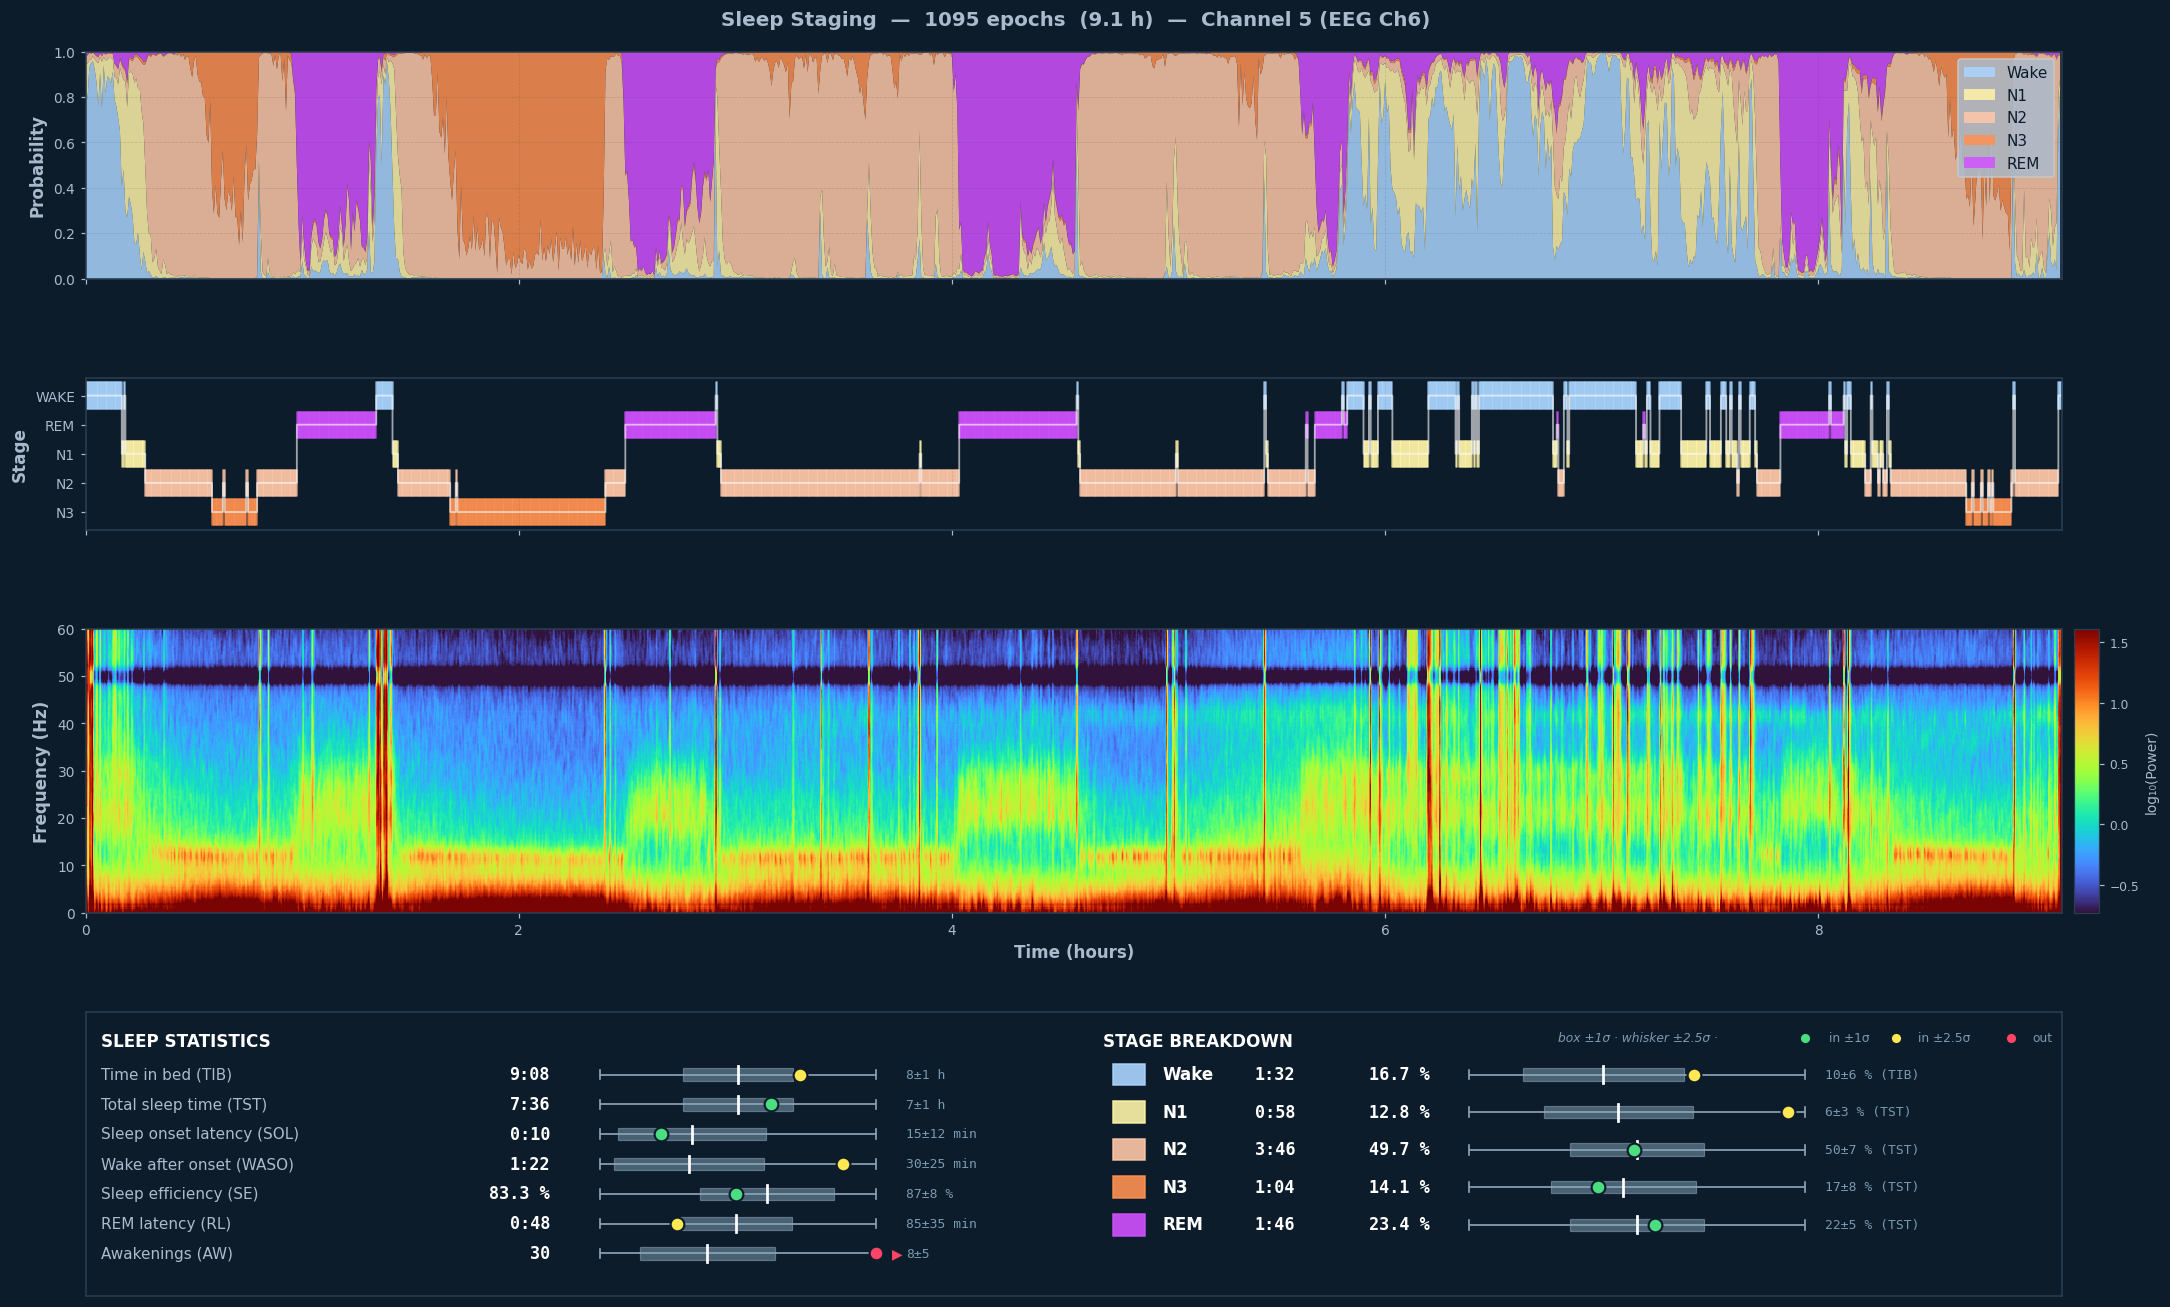This screenshot has height=1307, width=2170.
Task: Click the reference range '87±8 %'
Action: pyautogui.click(x=930, y=1194)
